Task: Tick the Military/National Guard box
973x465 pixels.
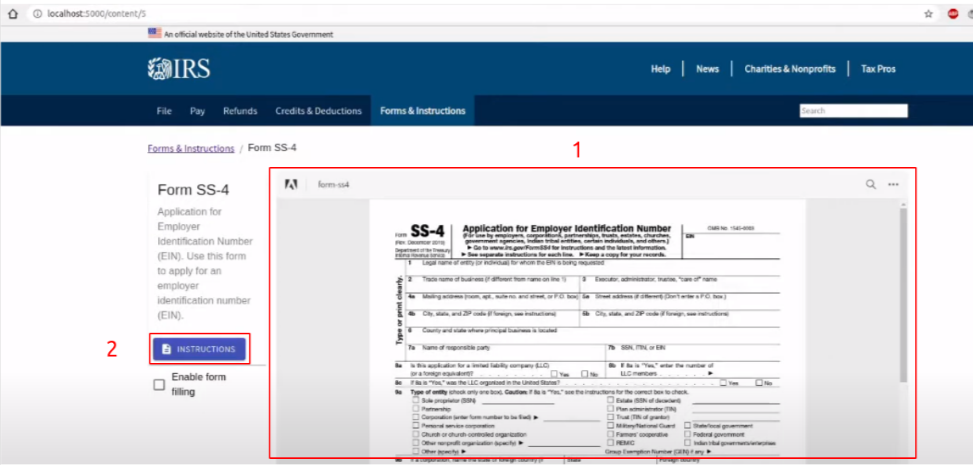Action: point(611,426)
